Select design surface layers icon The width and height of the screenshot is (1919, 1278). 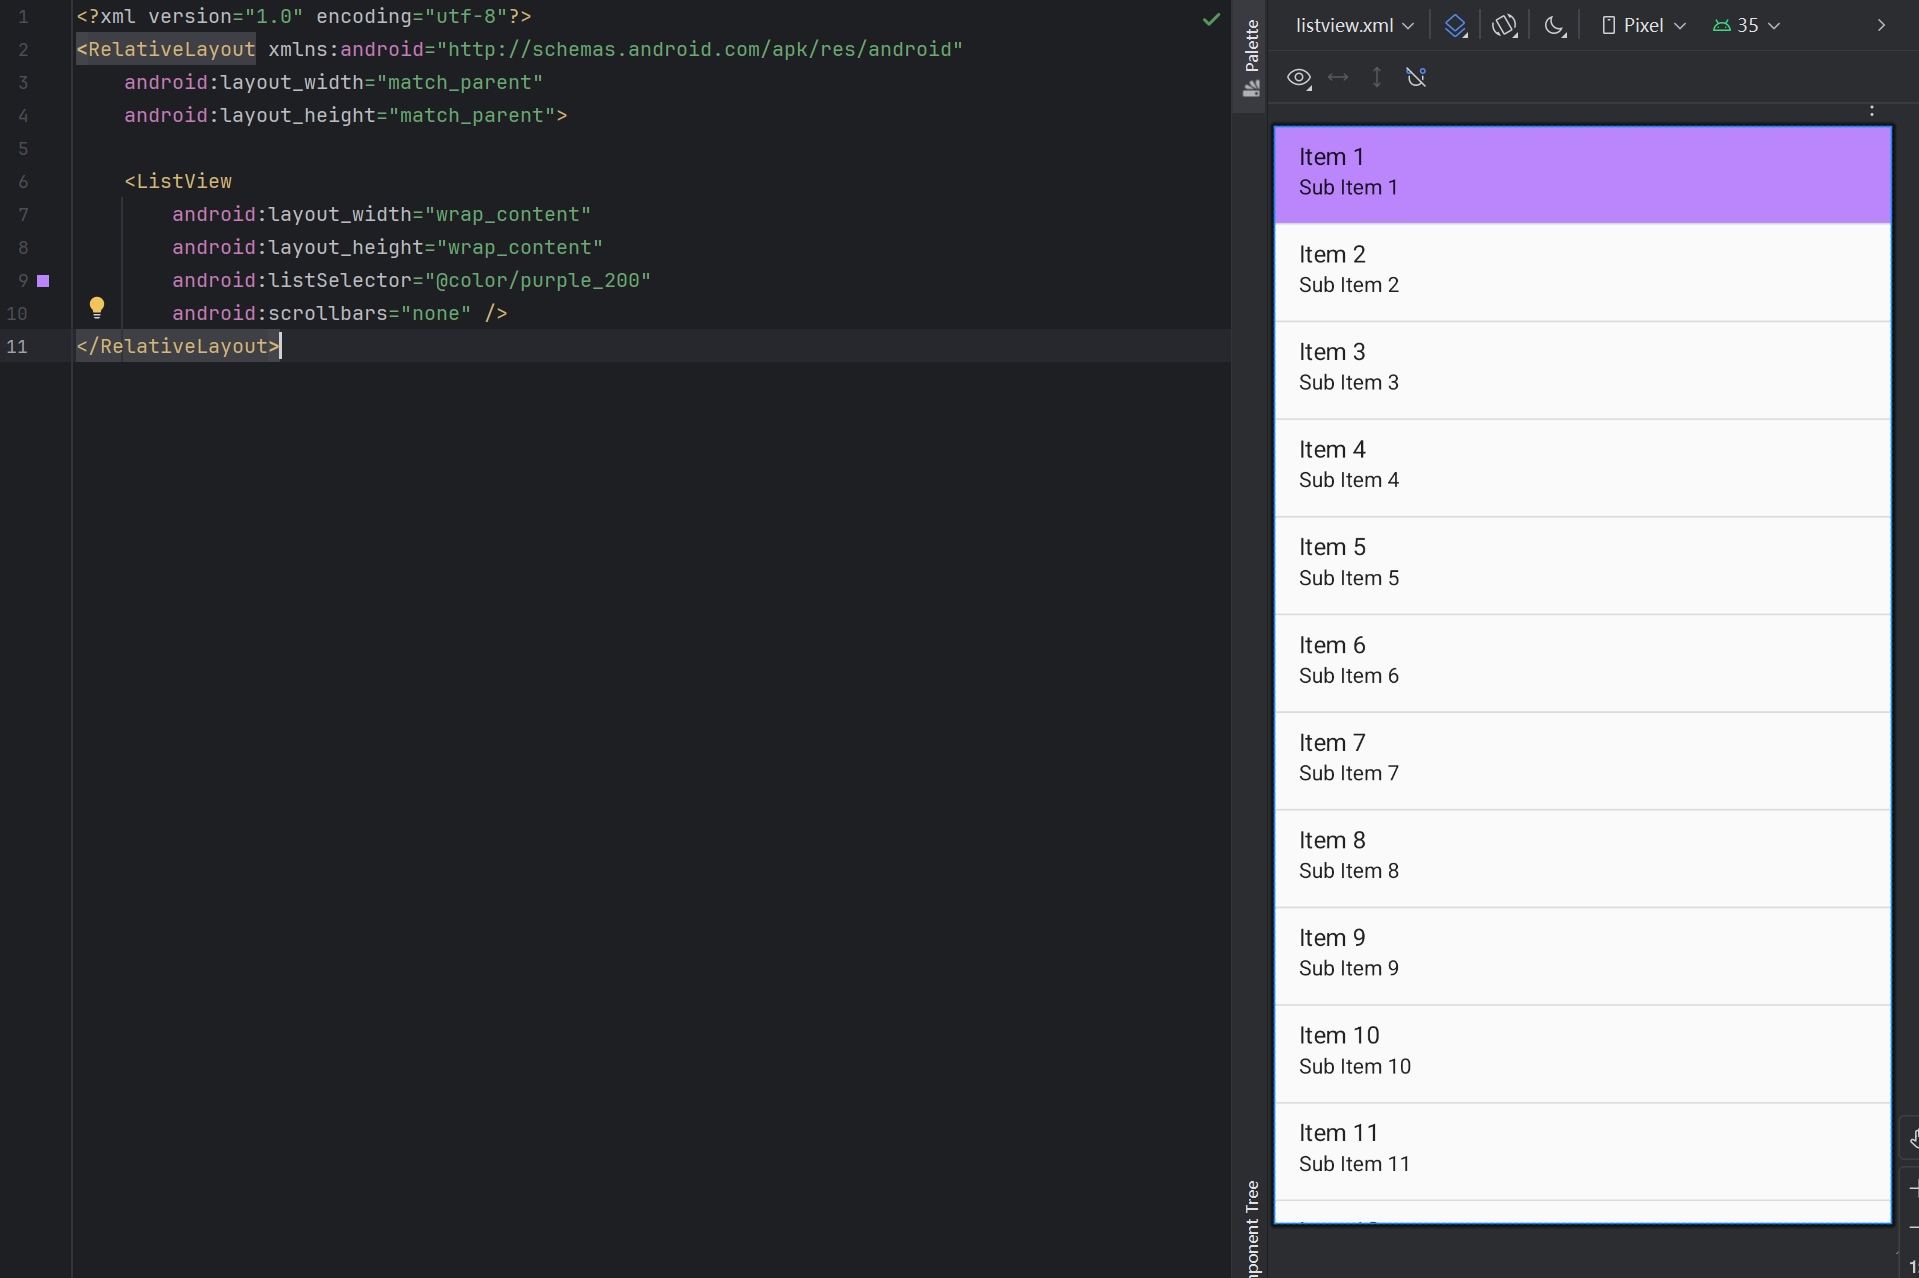coord(1456,25)
